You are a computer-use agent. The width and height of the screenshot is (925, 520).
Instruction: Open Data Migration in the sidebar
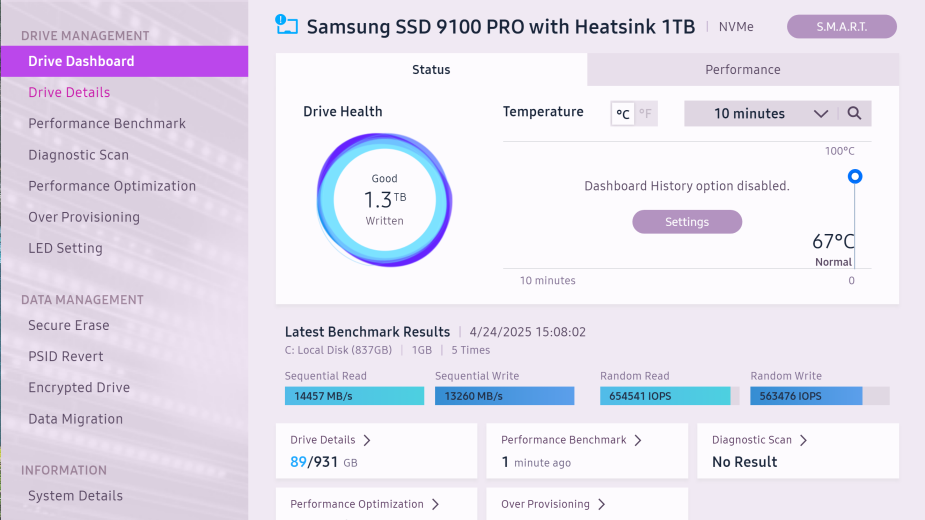point(76,419)
